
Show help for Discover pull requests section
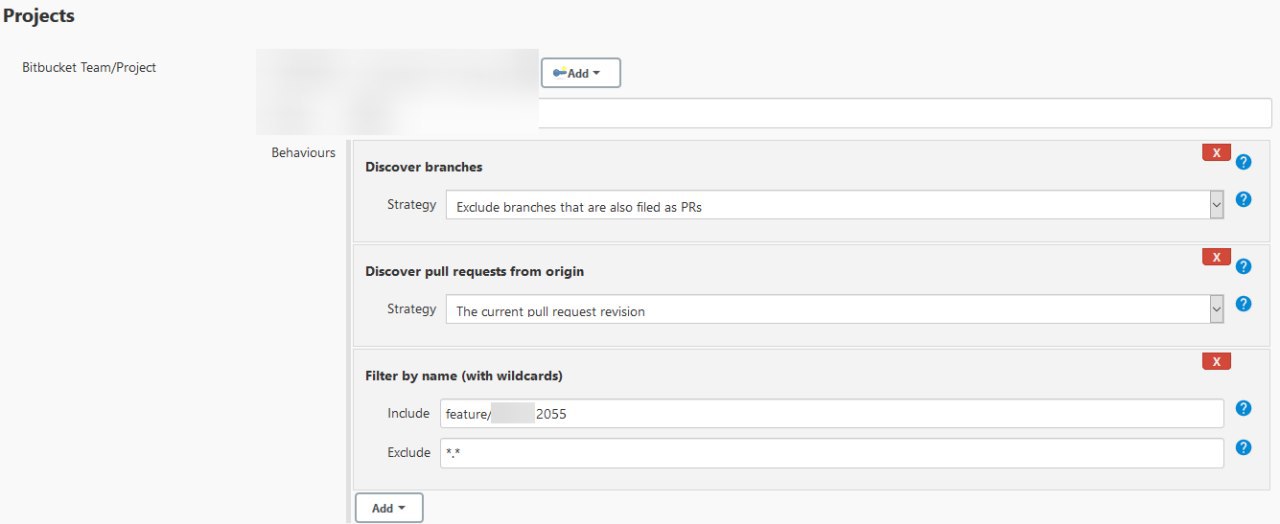1243,266
